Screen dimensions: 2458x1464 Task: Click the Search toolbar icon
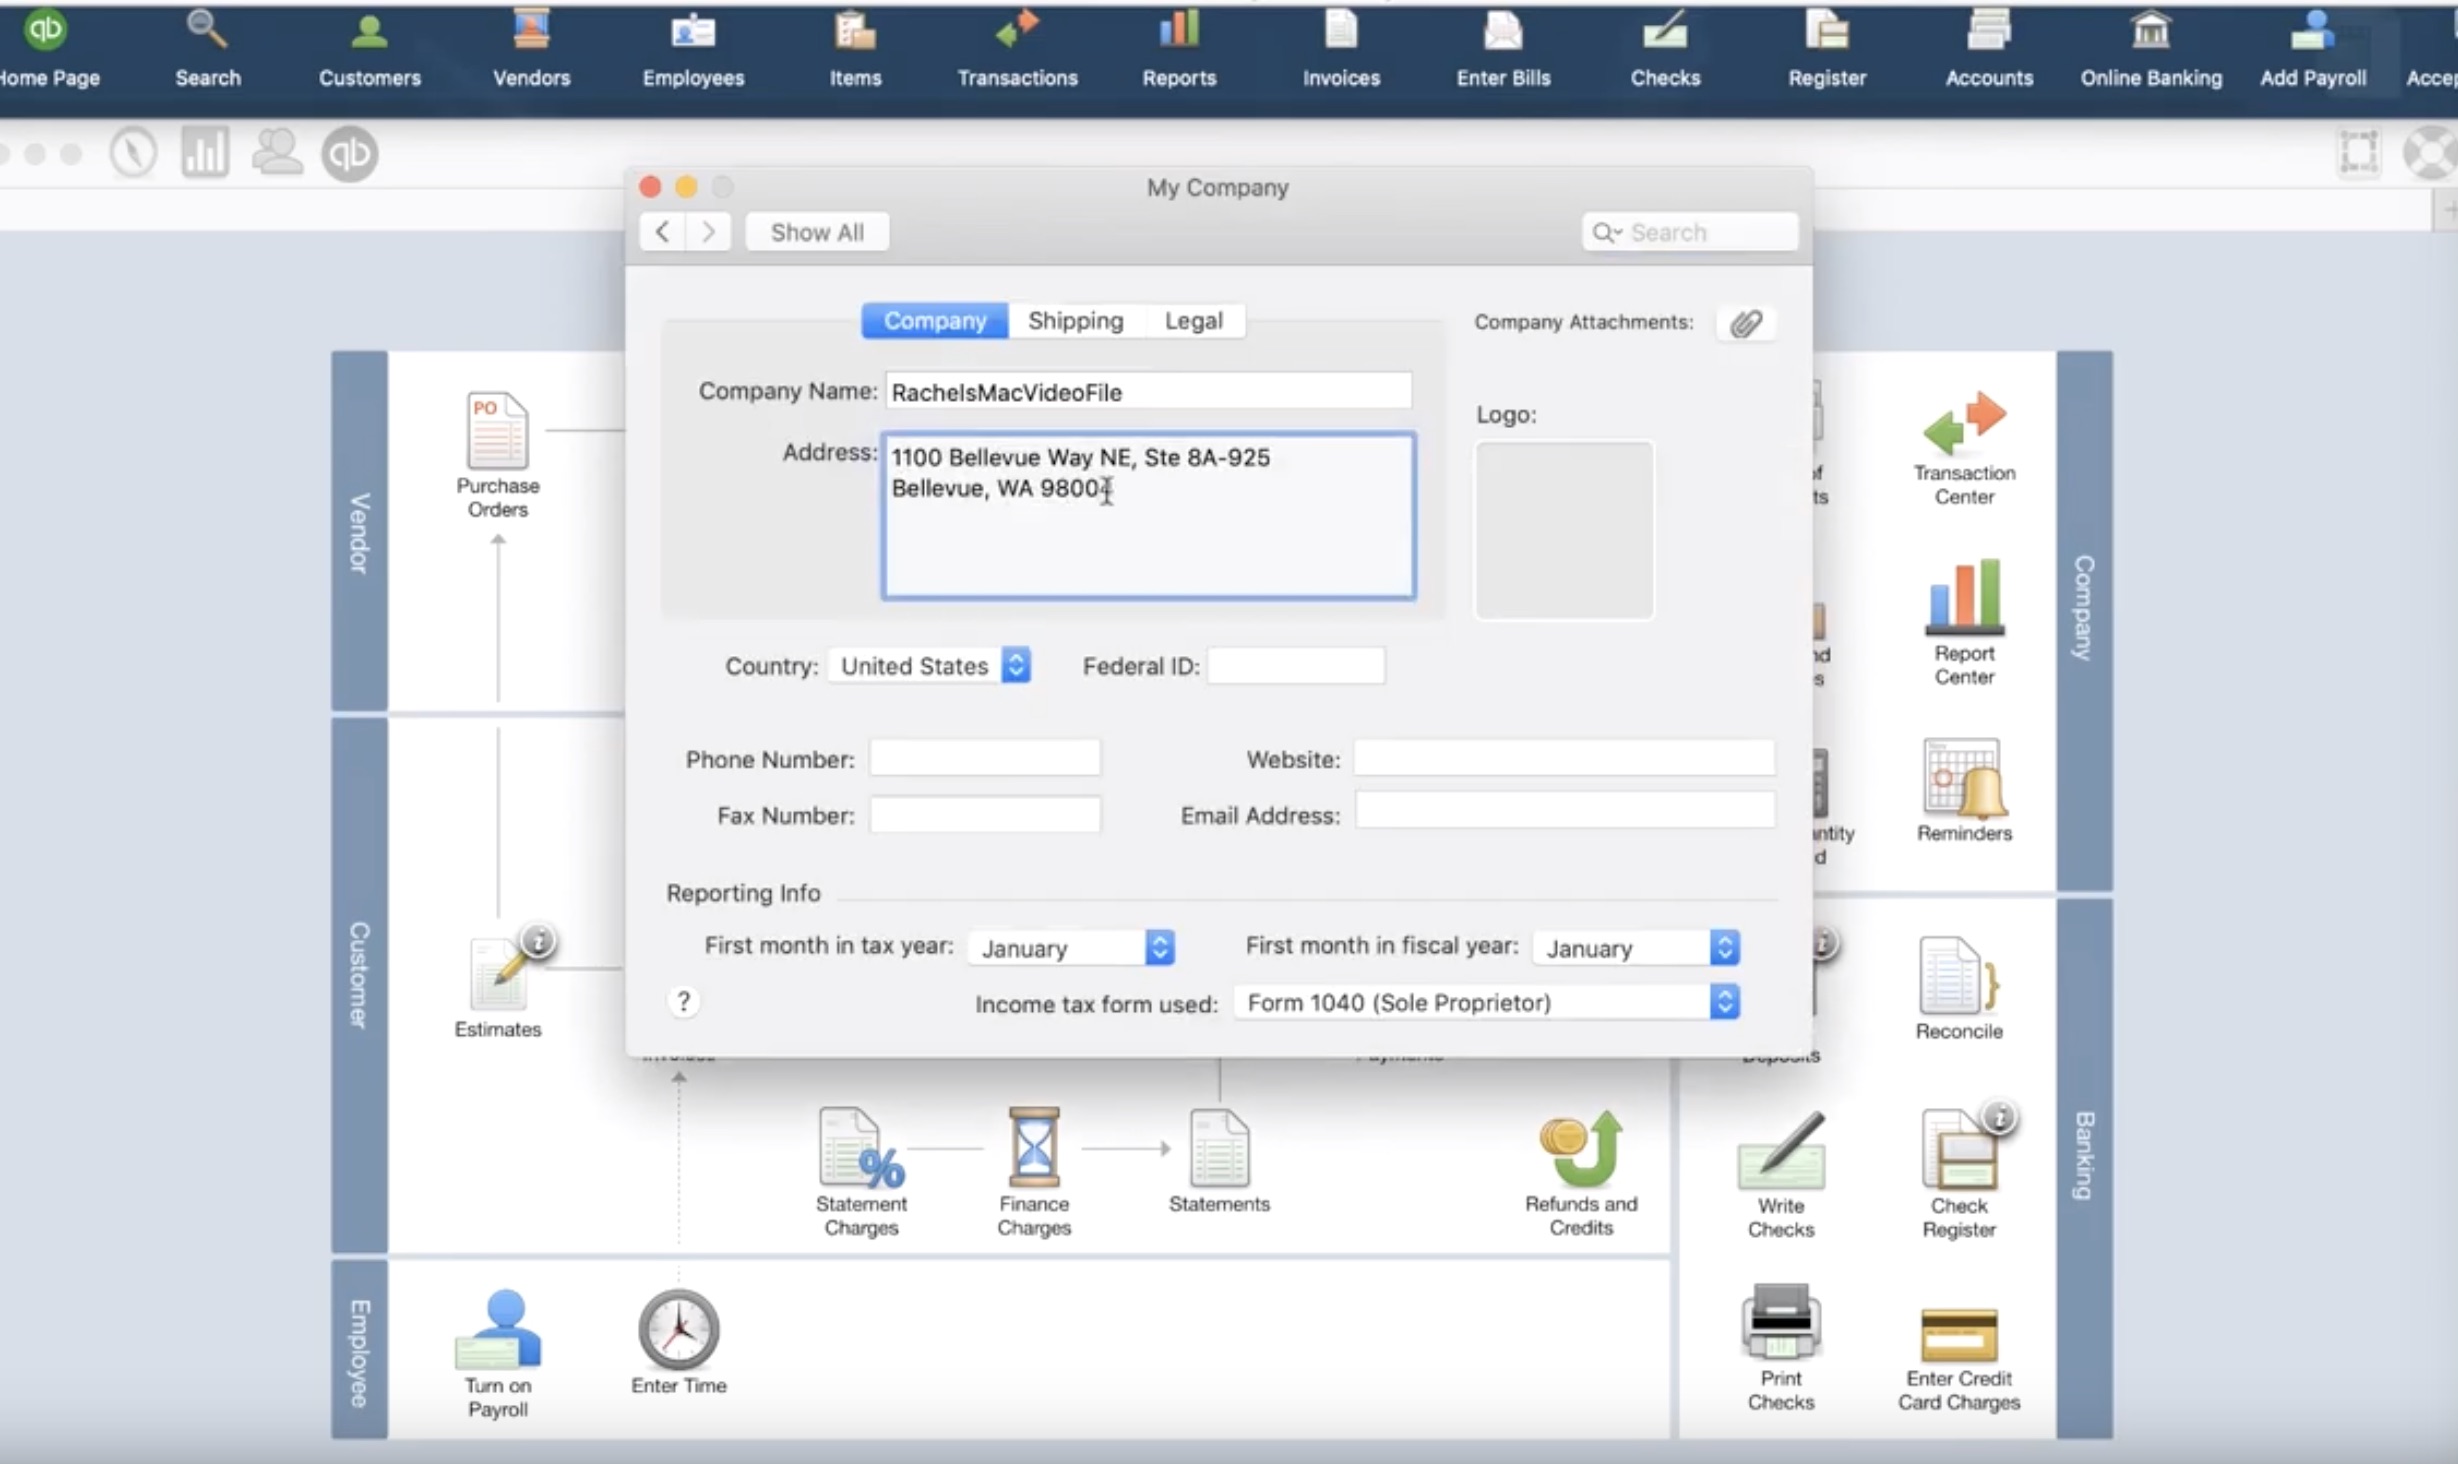coord(208,47)
